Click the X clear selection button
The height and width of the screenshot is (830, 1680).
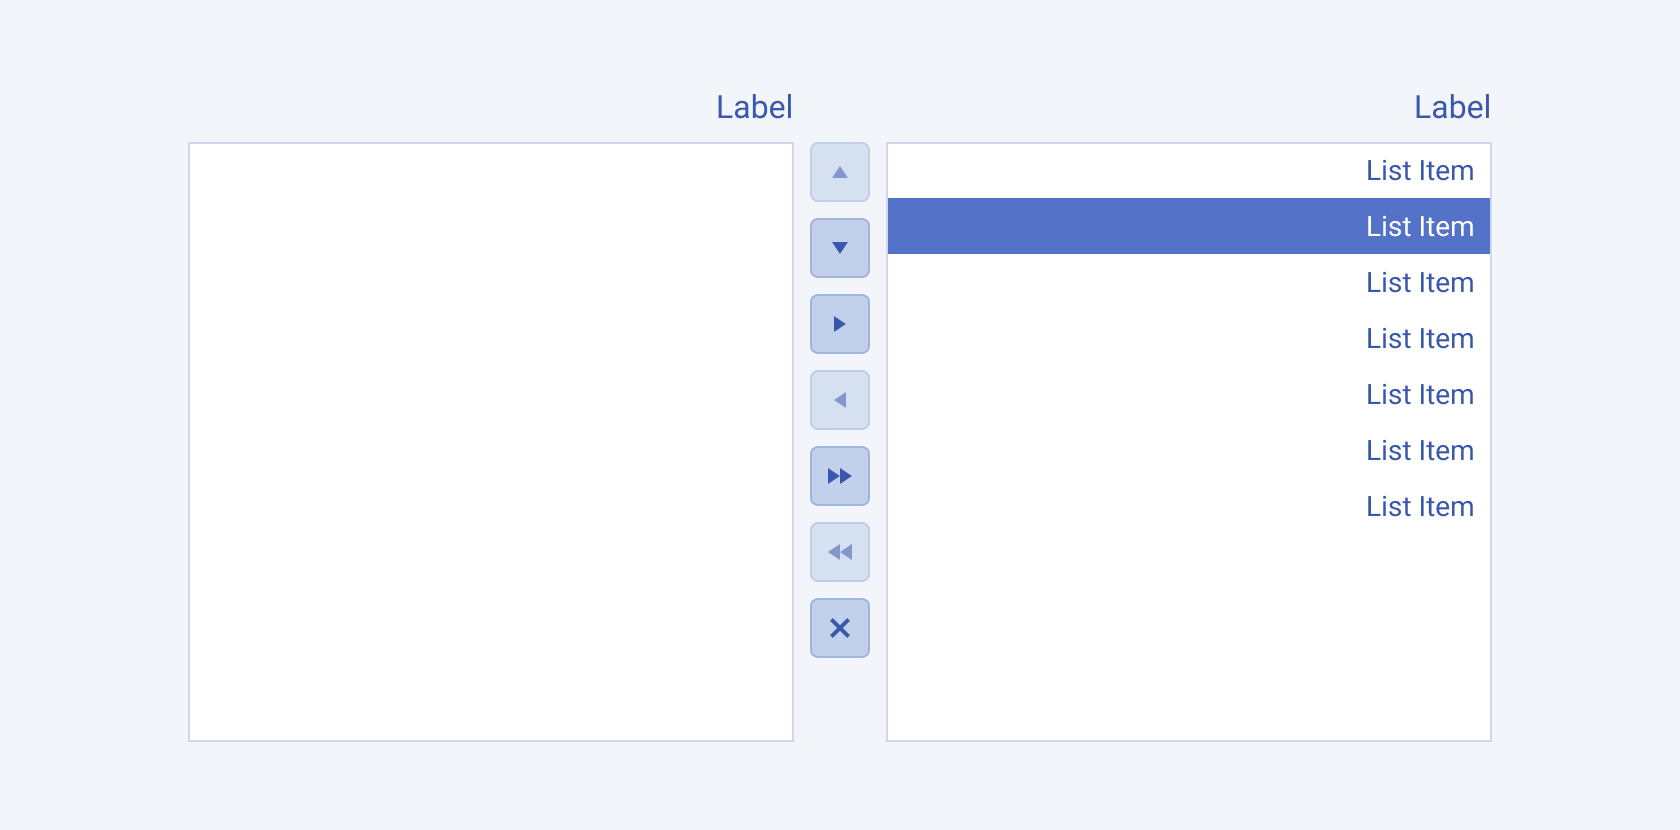(x=839, y=627)
